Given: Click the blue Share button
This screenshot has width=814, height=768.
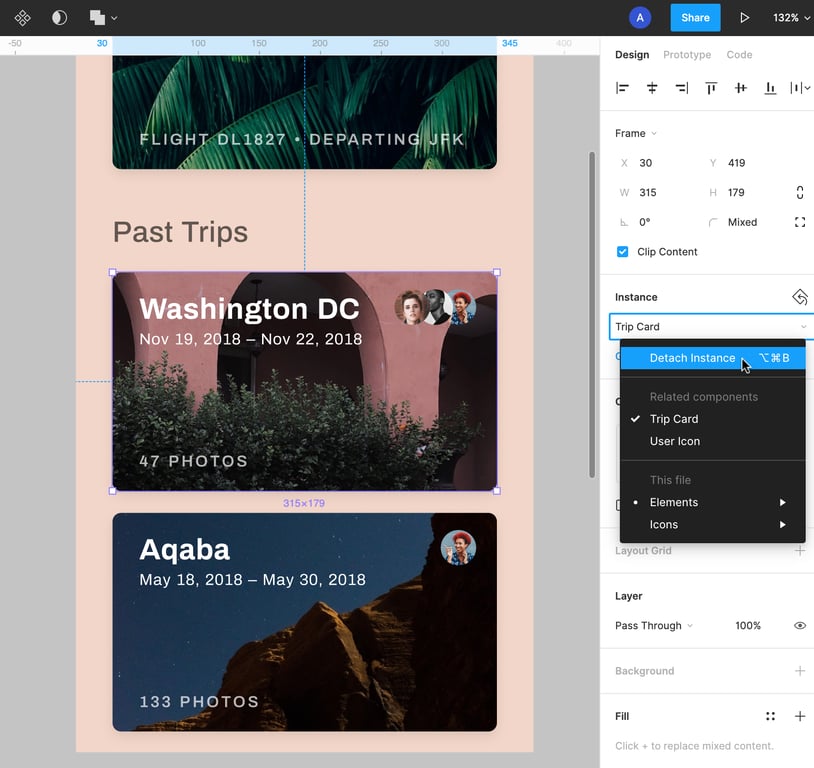Looking at the screenshot, I should 695,18.
